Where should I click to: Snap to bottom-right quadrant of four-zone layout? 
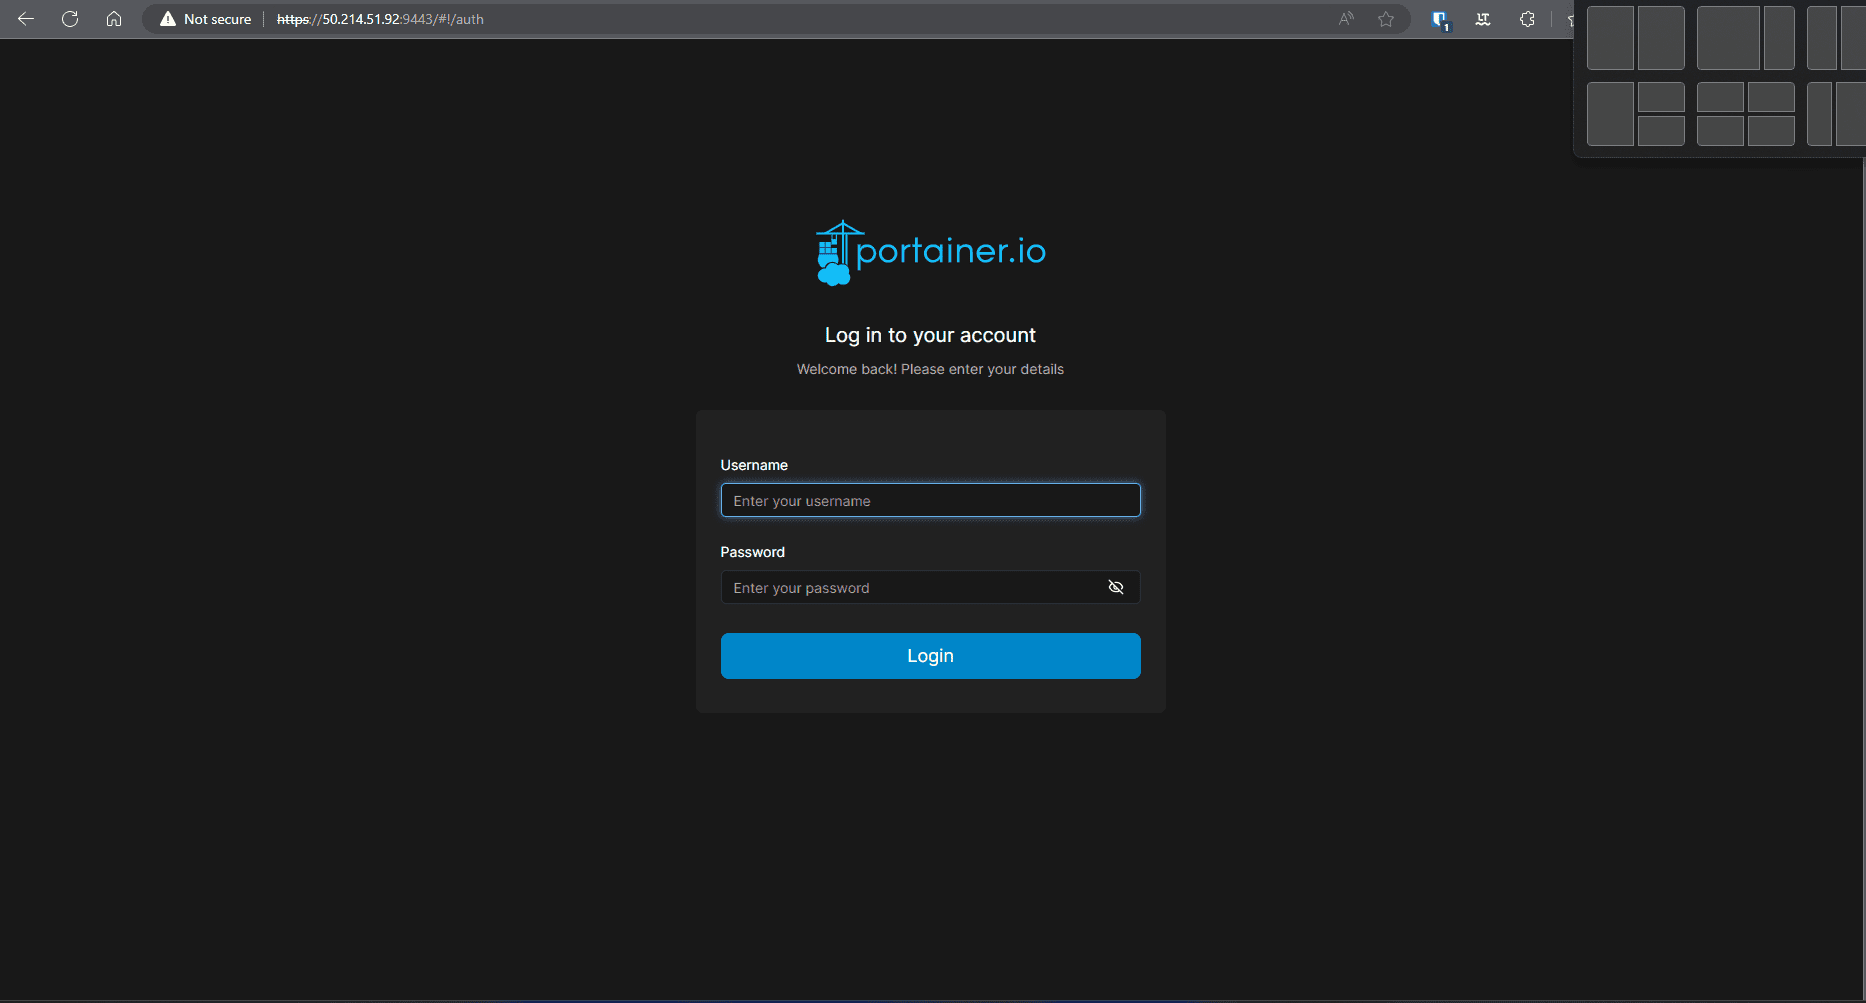click(1771, 131)
